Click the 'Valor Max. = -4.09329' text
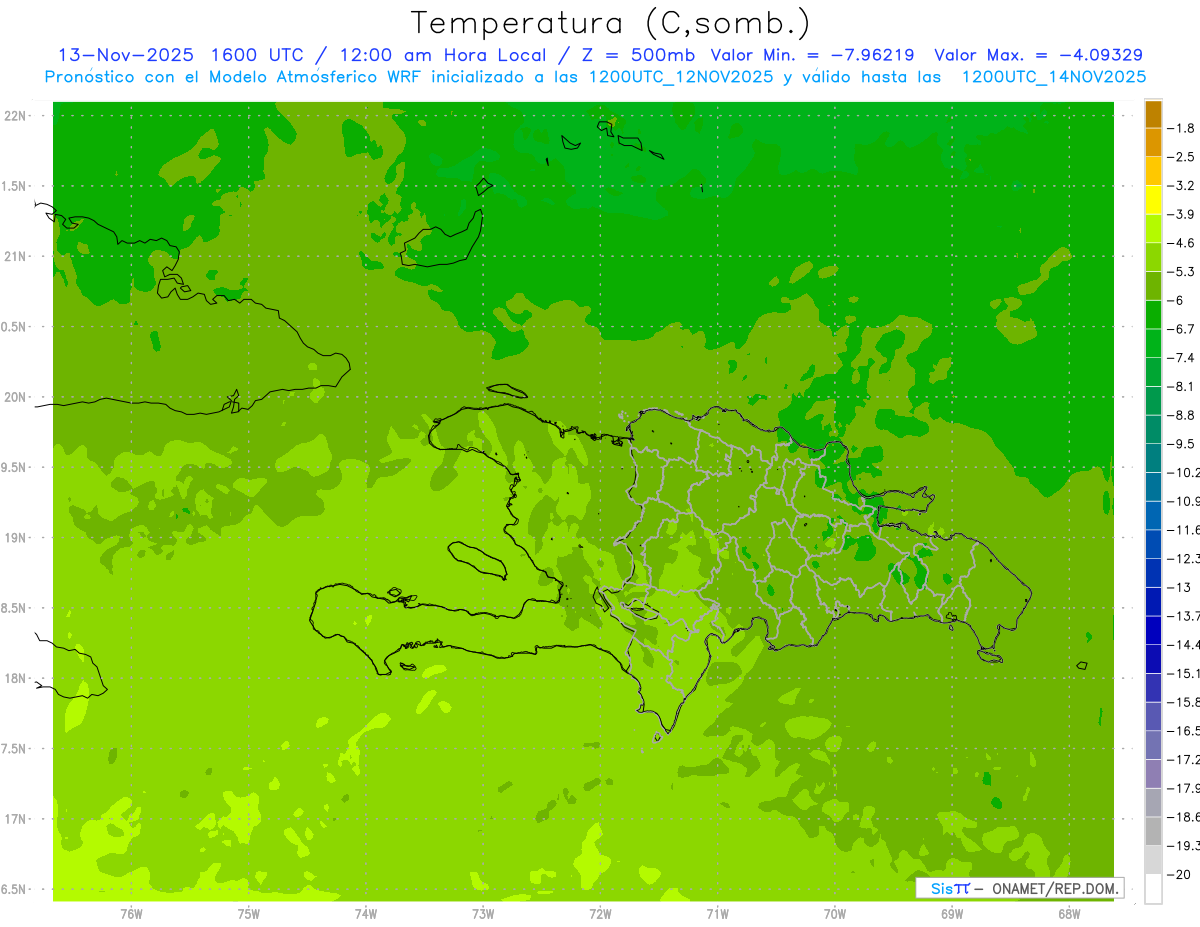 coord(1038,55)
